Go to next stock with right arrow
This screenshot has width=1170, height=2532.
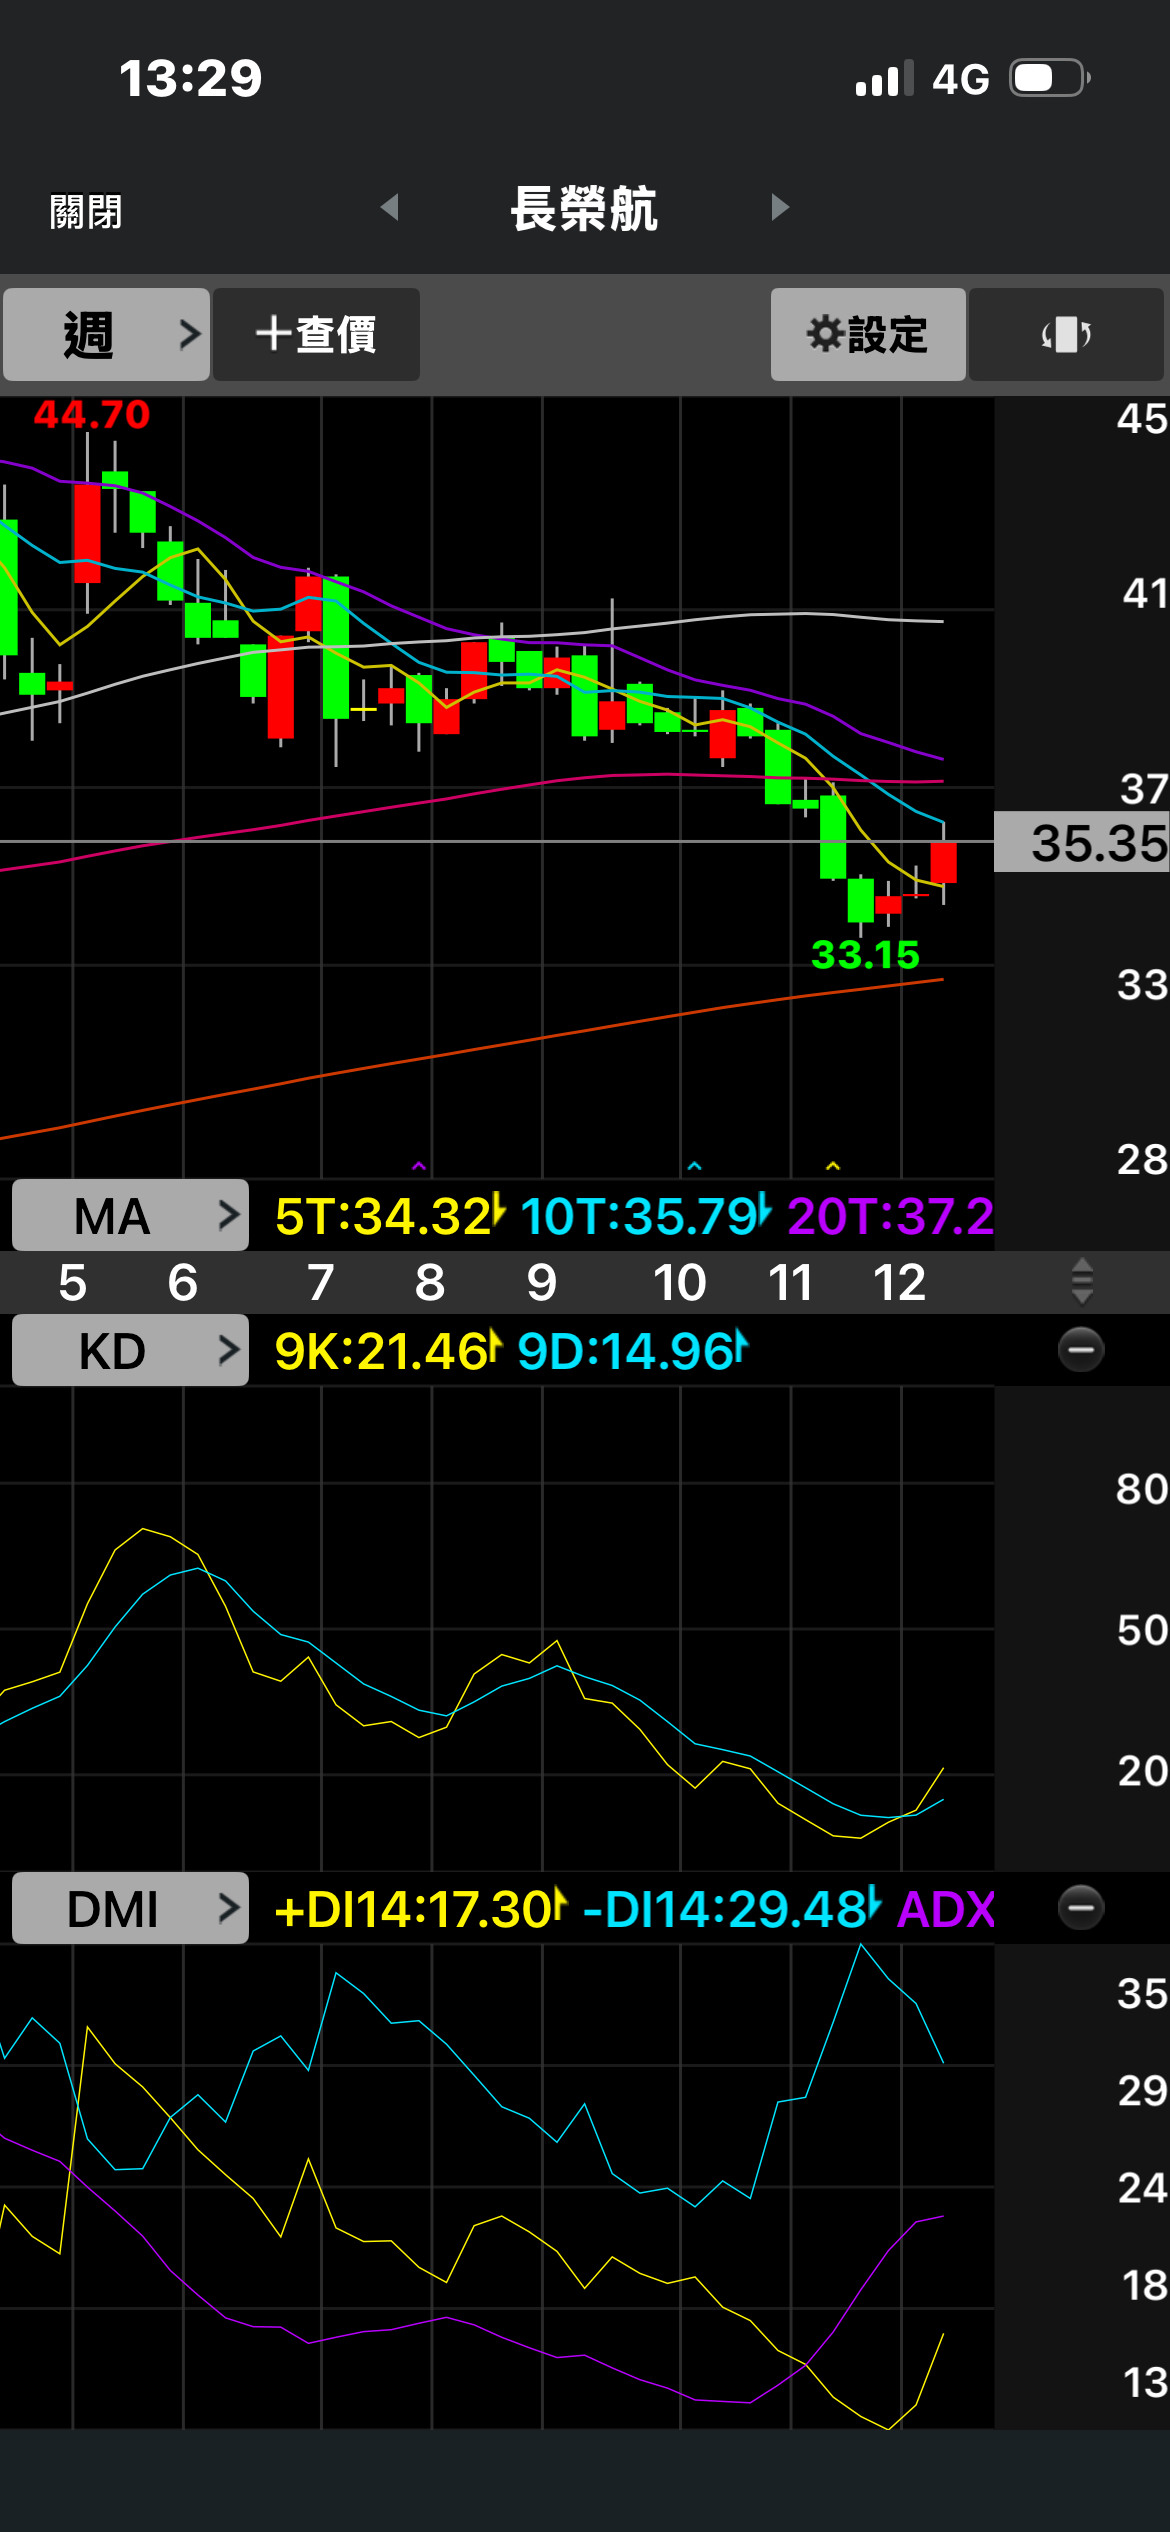tap(780, 207)
